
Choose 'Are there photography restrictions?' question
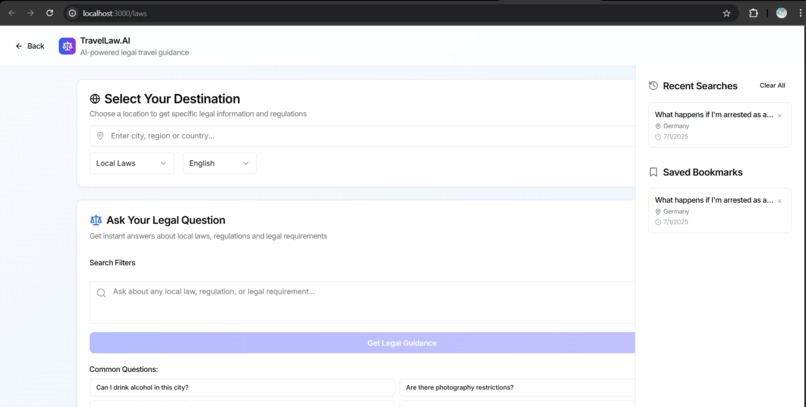[517, 387]
